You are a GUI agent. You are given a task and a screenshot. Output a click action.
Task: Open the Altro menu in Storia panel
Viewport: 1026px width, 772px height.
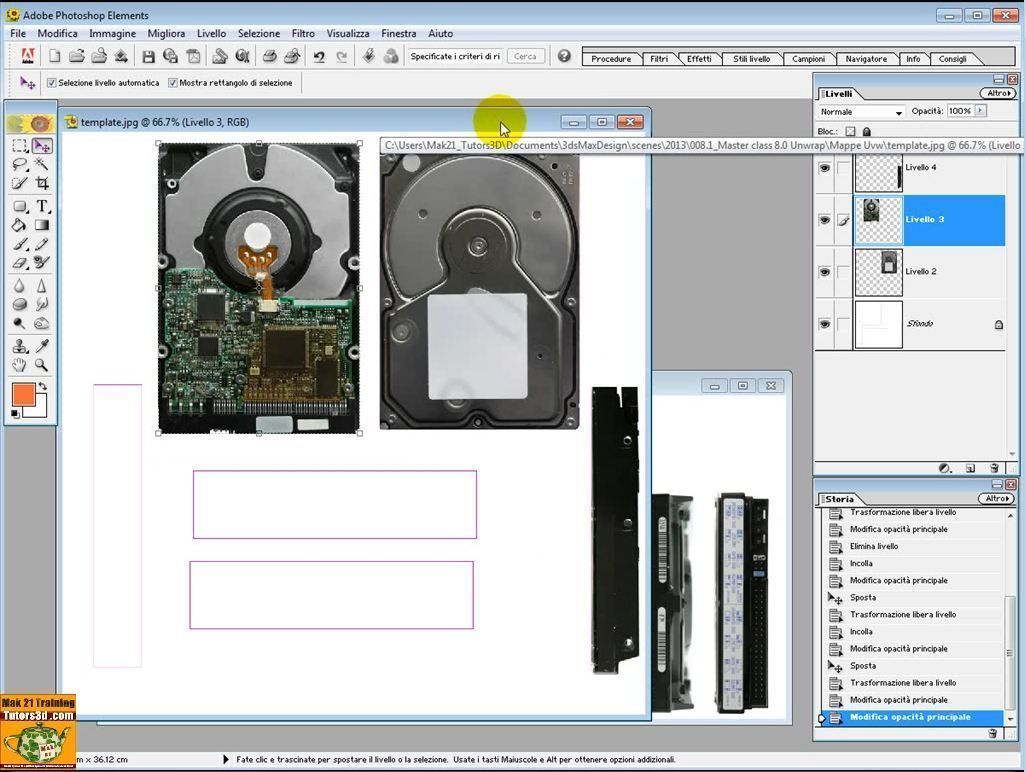coord(997,499)
